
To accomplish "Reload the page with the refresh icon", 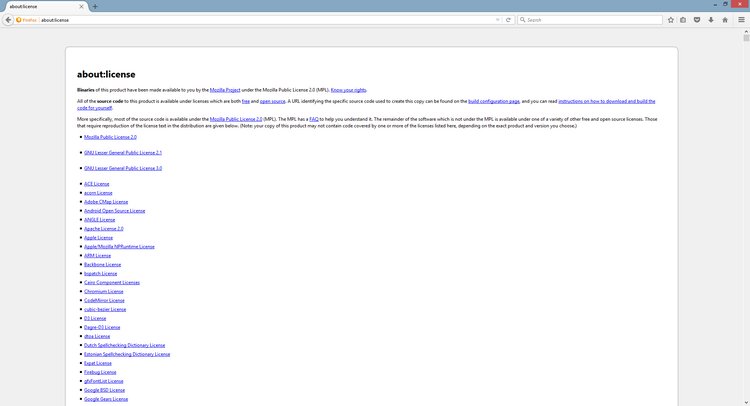I will coord(508,20).
